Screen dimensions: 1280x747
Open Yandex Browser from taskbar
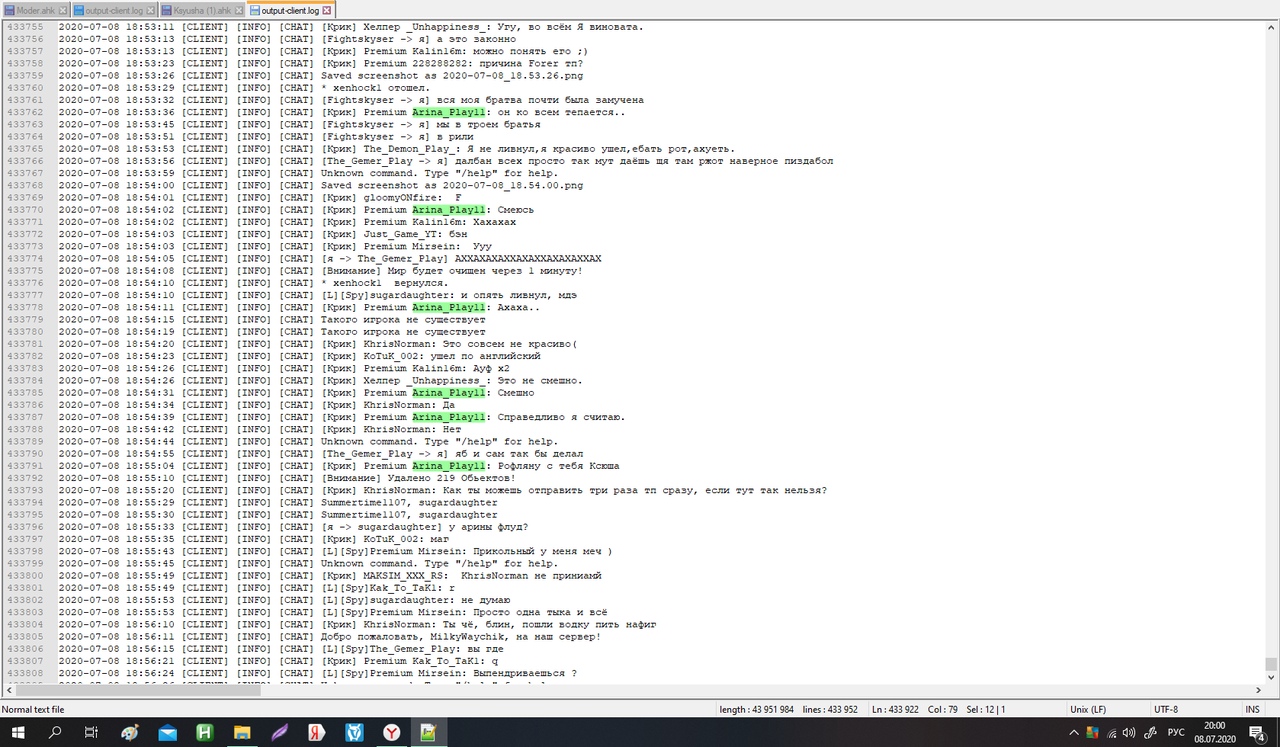tap(391, 732)
